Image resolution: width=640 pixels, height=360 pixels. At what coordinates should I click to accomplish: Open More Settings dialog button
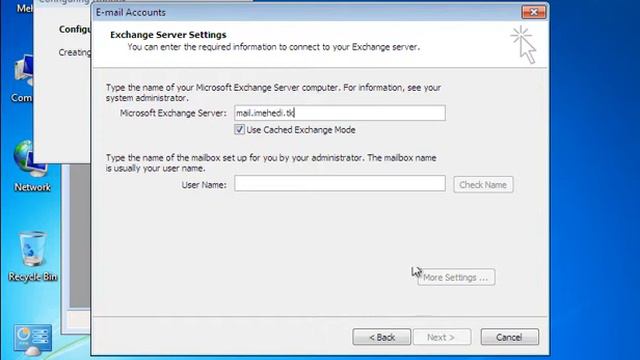[456, 277]
